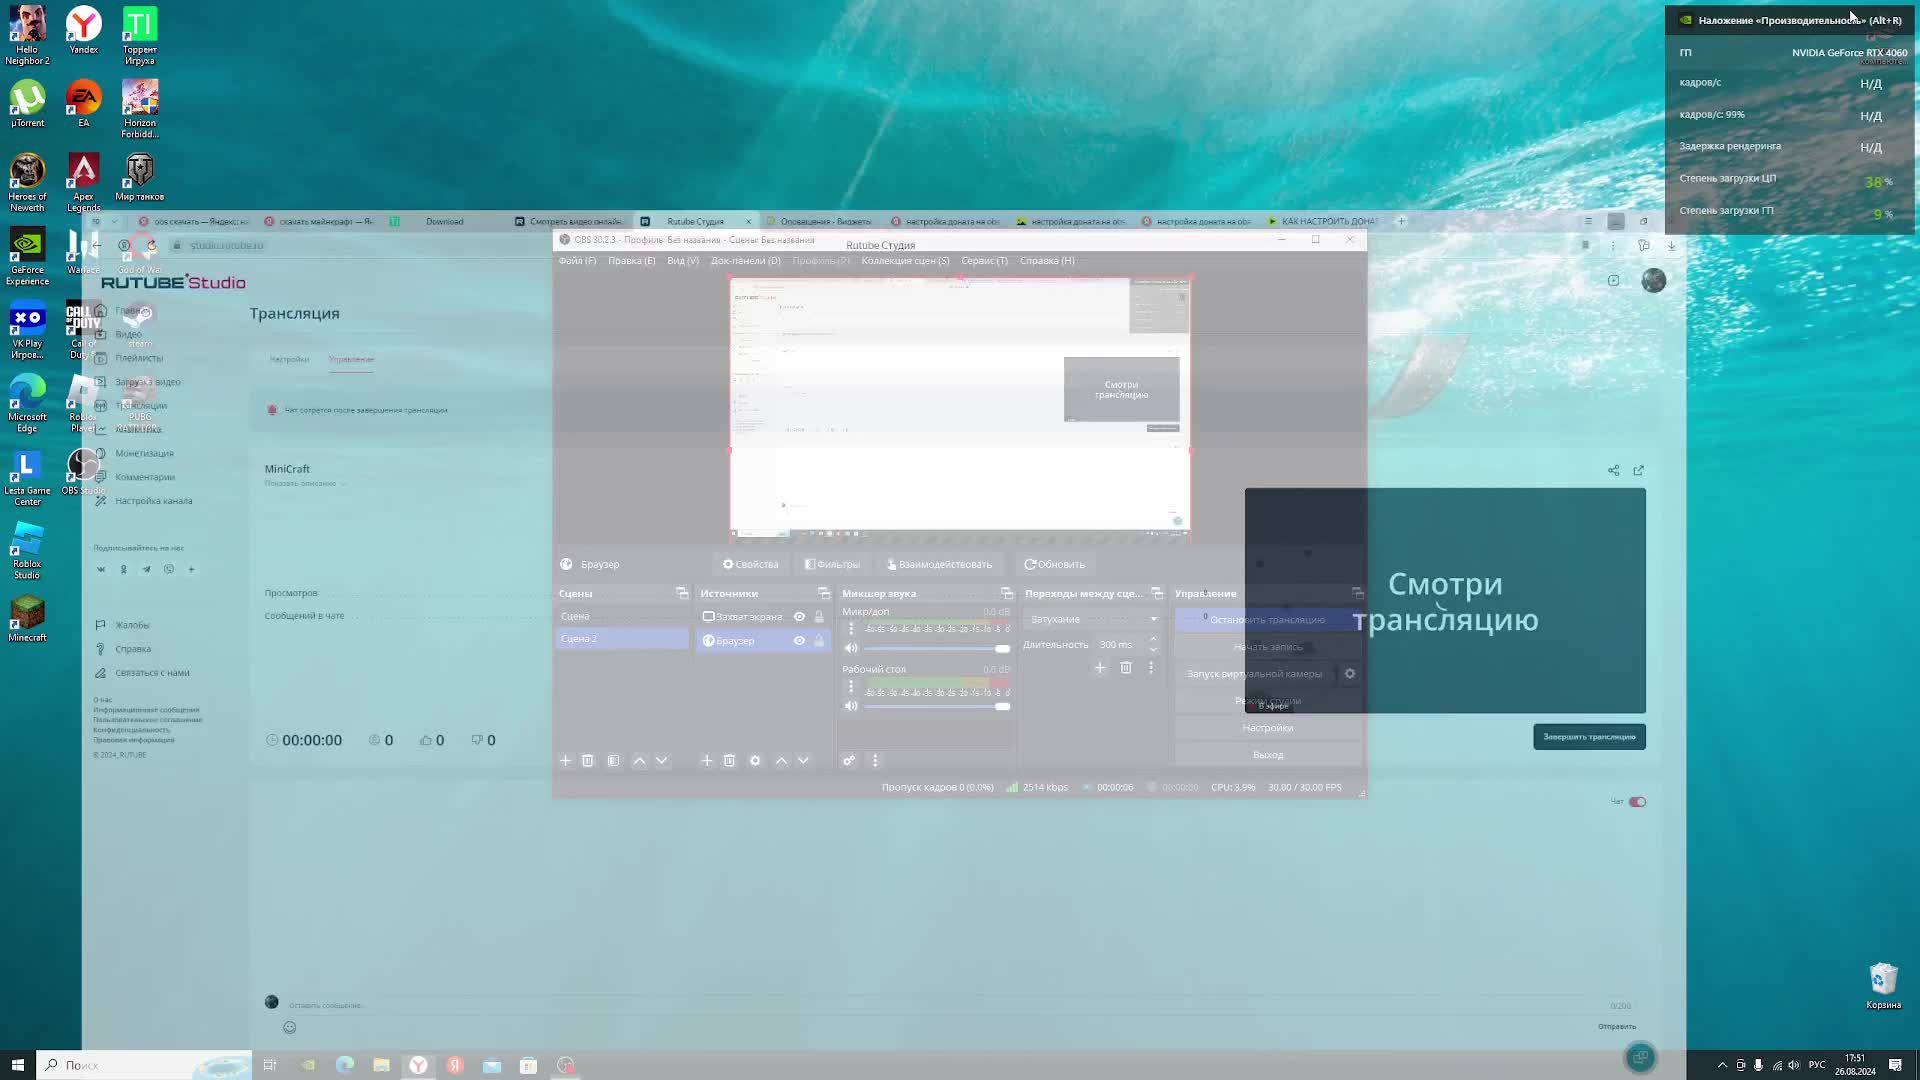1920x1080 pixels.
Task: Move selected scene up arrow
Action: click(640, 761)
